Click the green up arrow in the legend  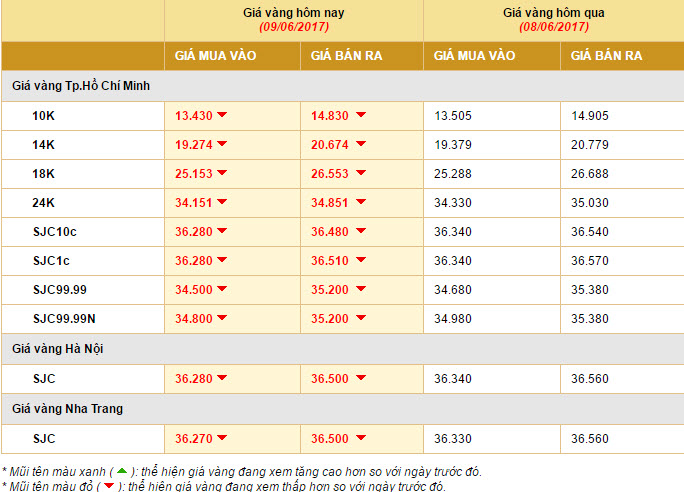[122, 471]
